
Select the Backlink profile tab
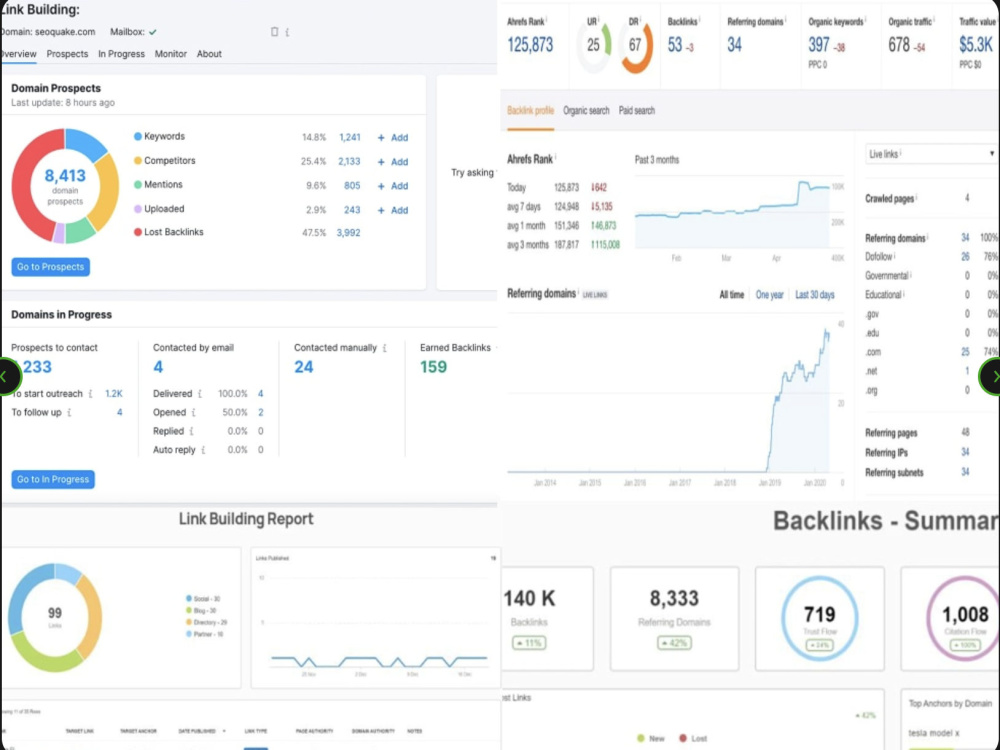tap(530, 110)
